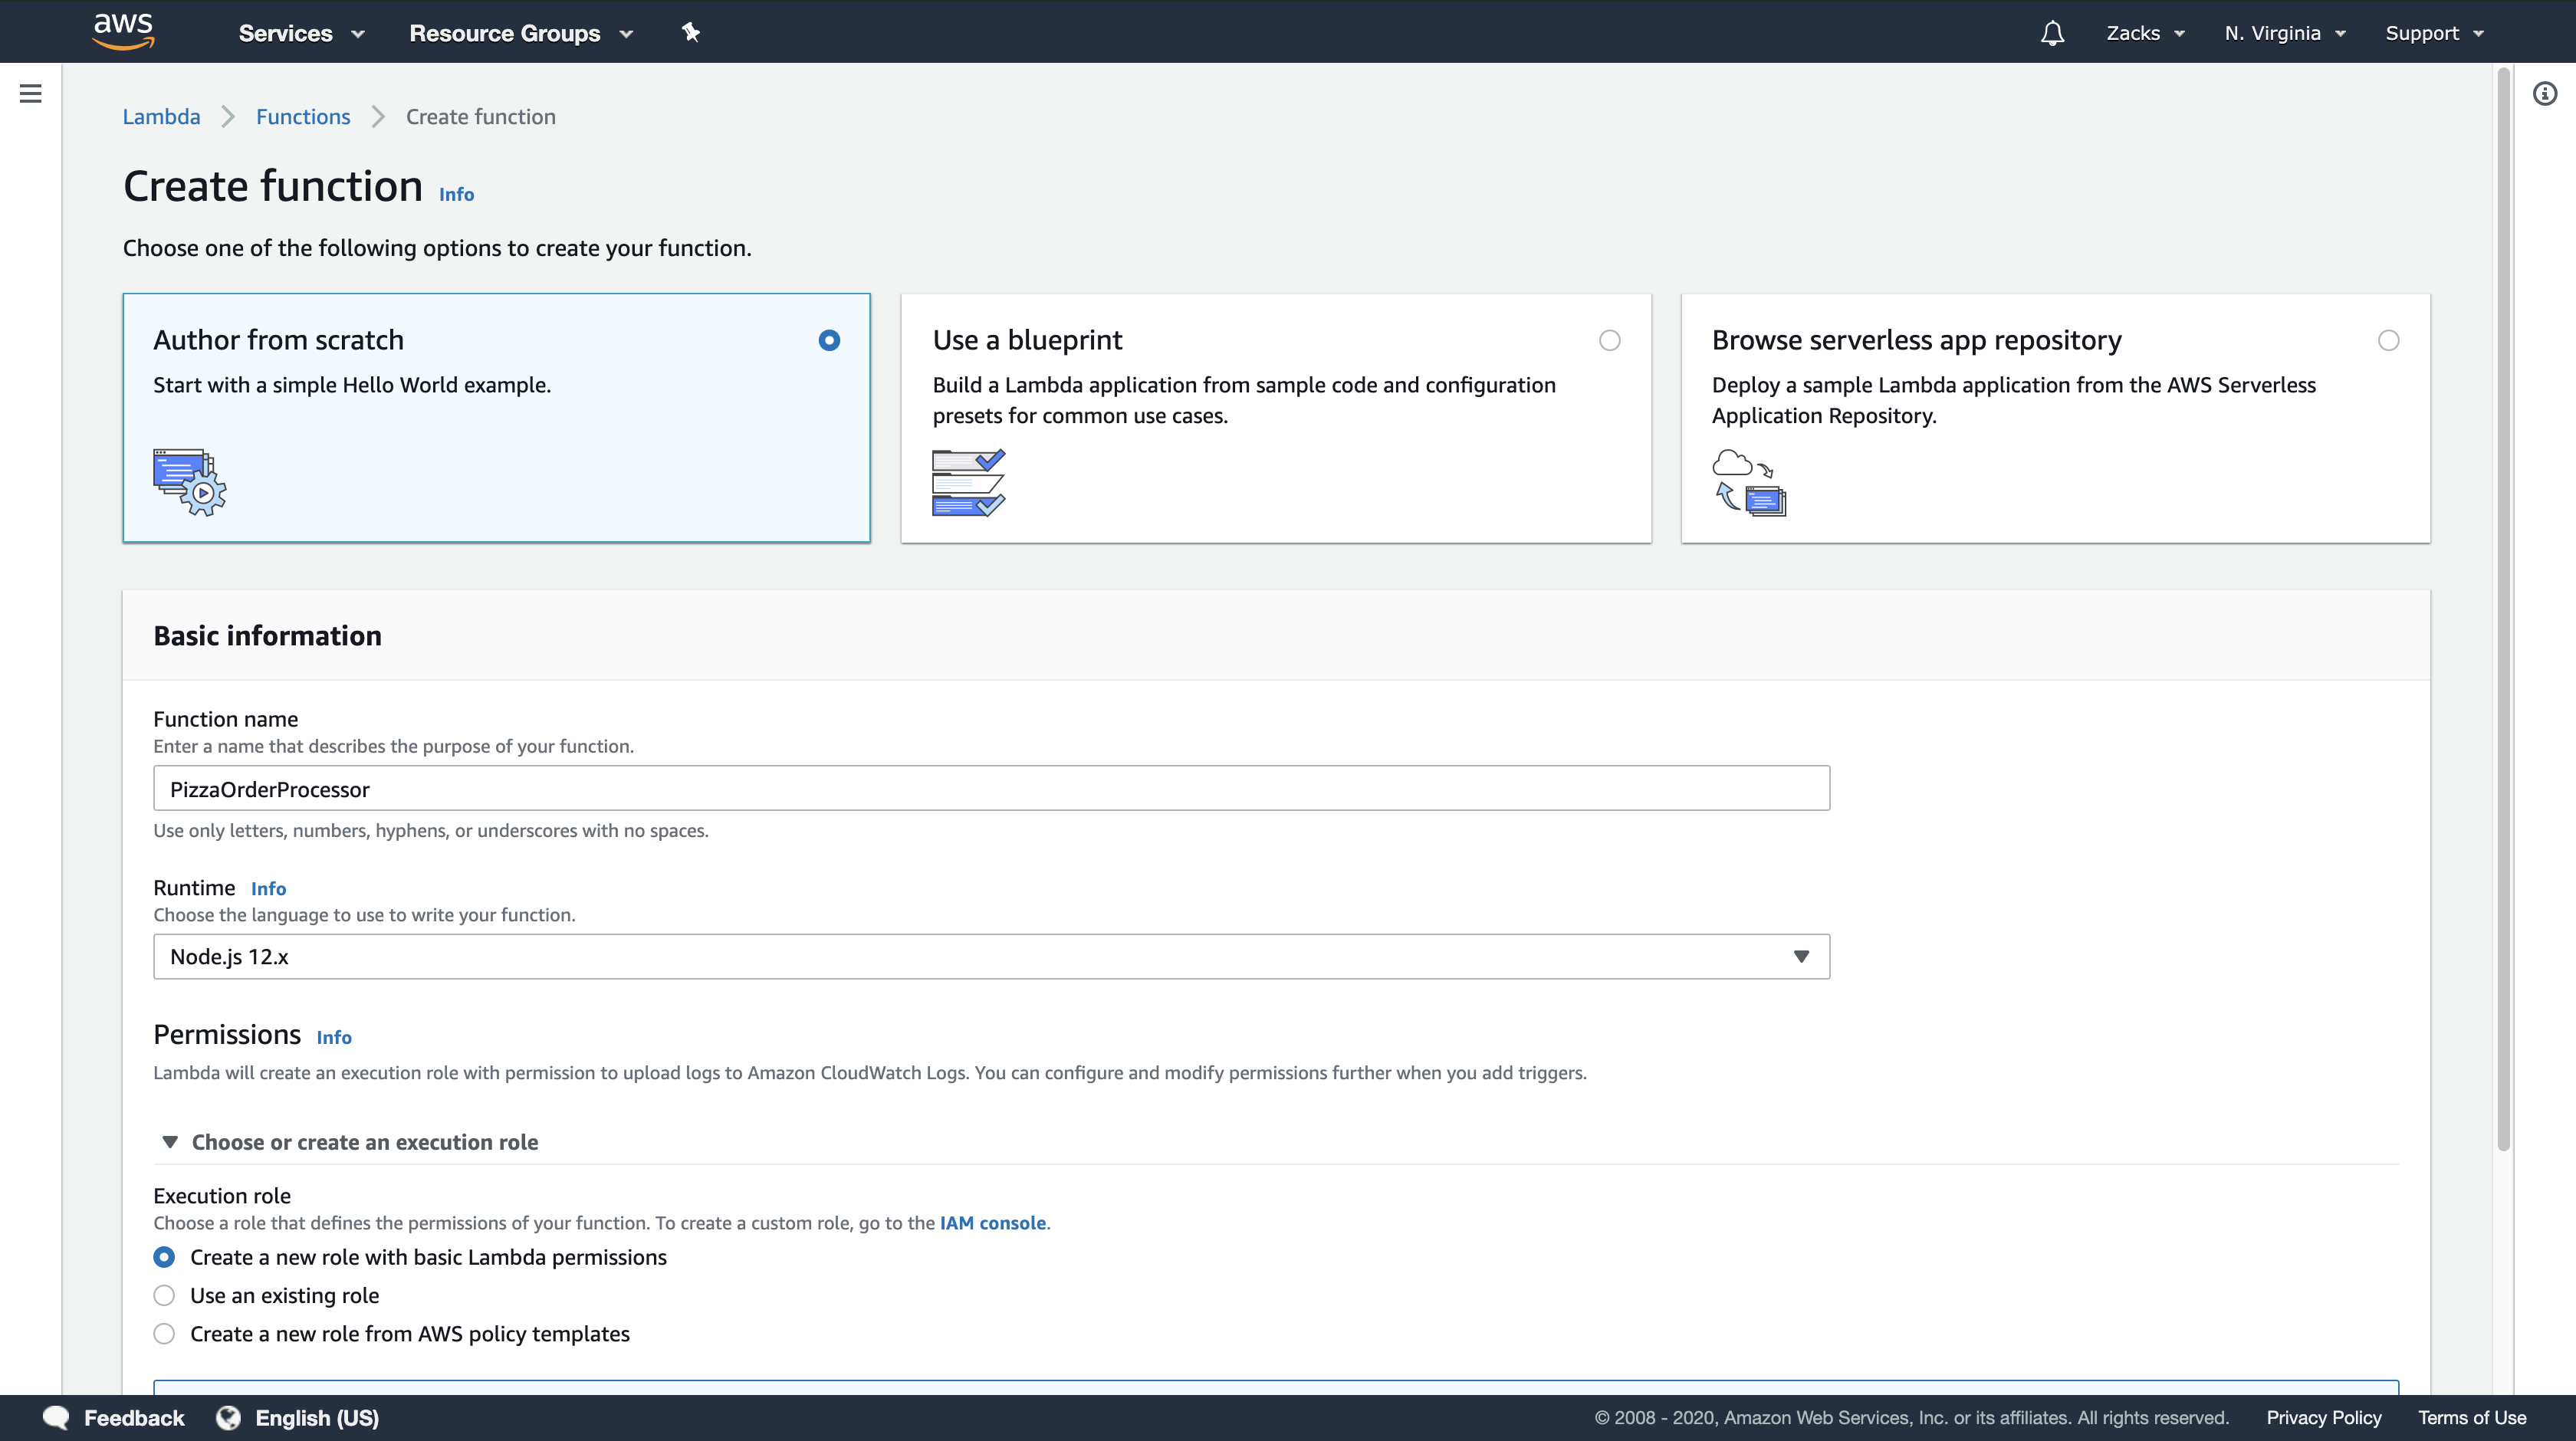The width and height of the screenshot is (2576, 1441).
Task: Click the globe language icon in footer
Action: [x=228, y=1417]
